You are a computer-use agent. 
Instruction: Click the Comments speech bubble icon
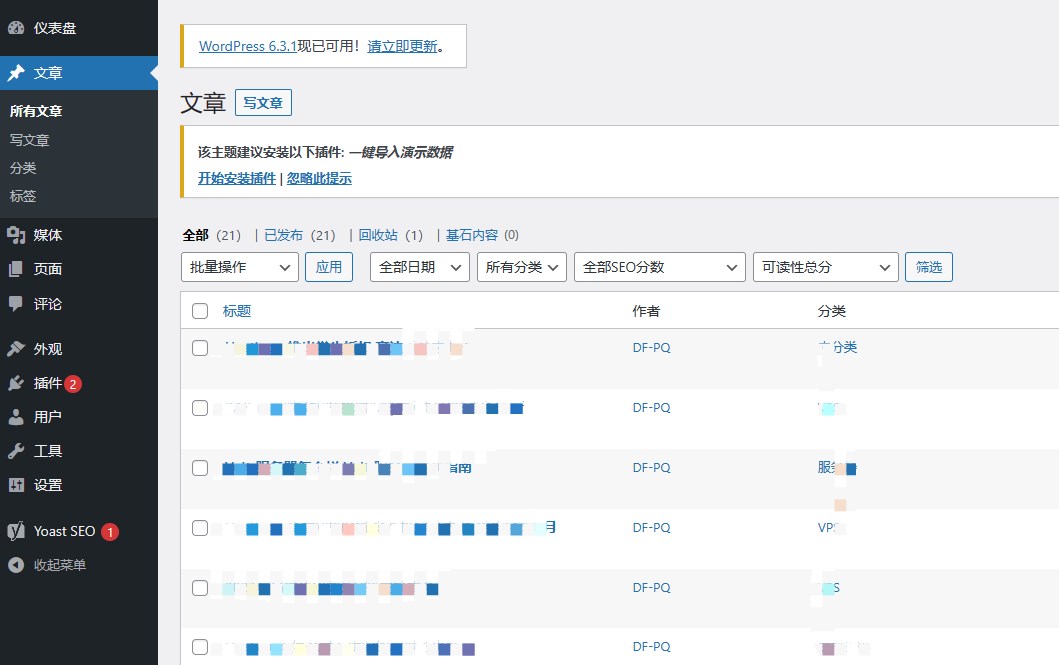tap(16, 304)
